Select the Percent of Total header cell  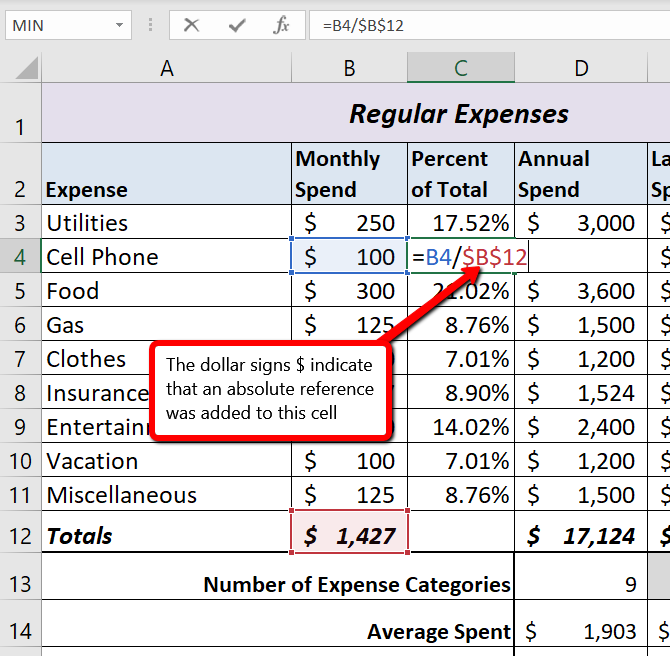461,174
